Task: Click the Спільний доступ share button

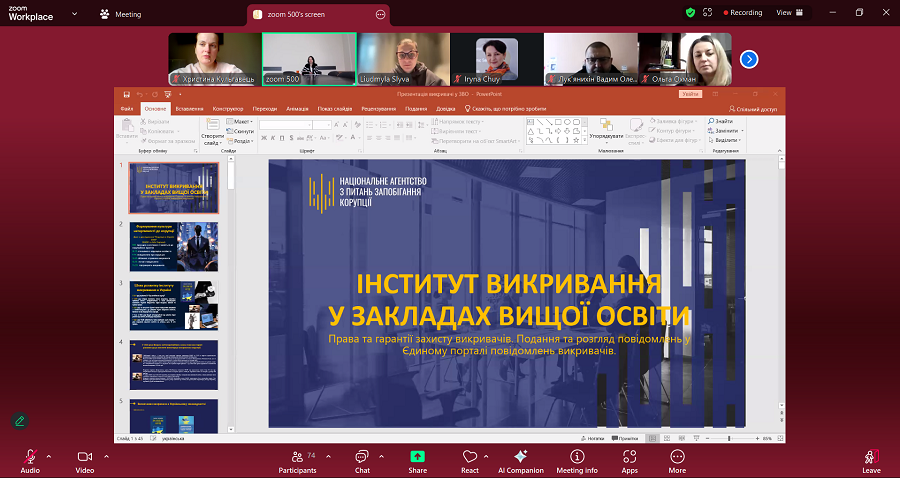Action: click(x=754, y=108)
